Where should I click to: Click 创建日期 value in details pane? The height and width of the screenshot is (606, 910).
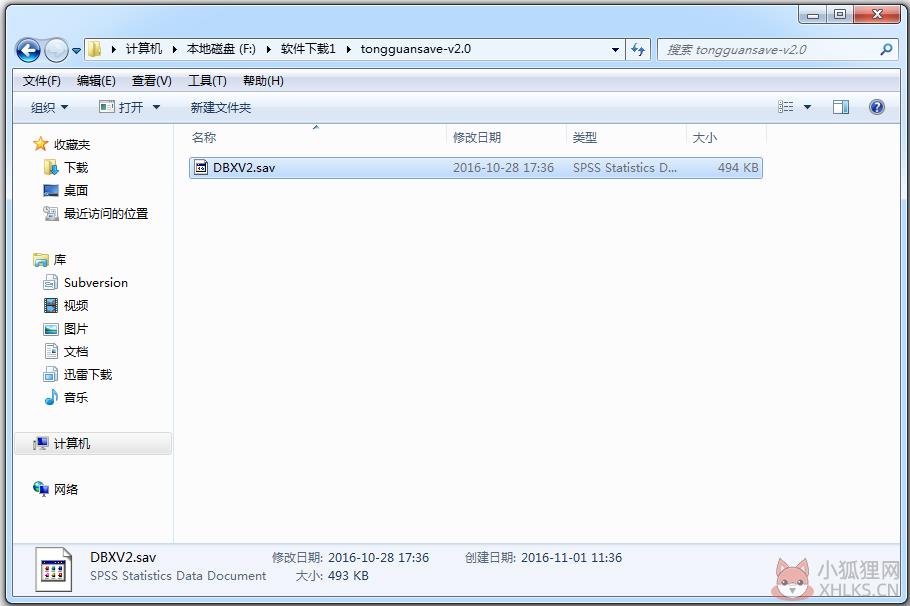point(572,558)
